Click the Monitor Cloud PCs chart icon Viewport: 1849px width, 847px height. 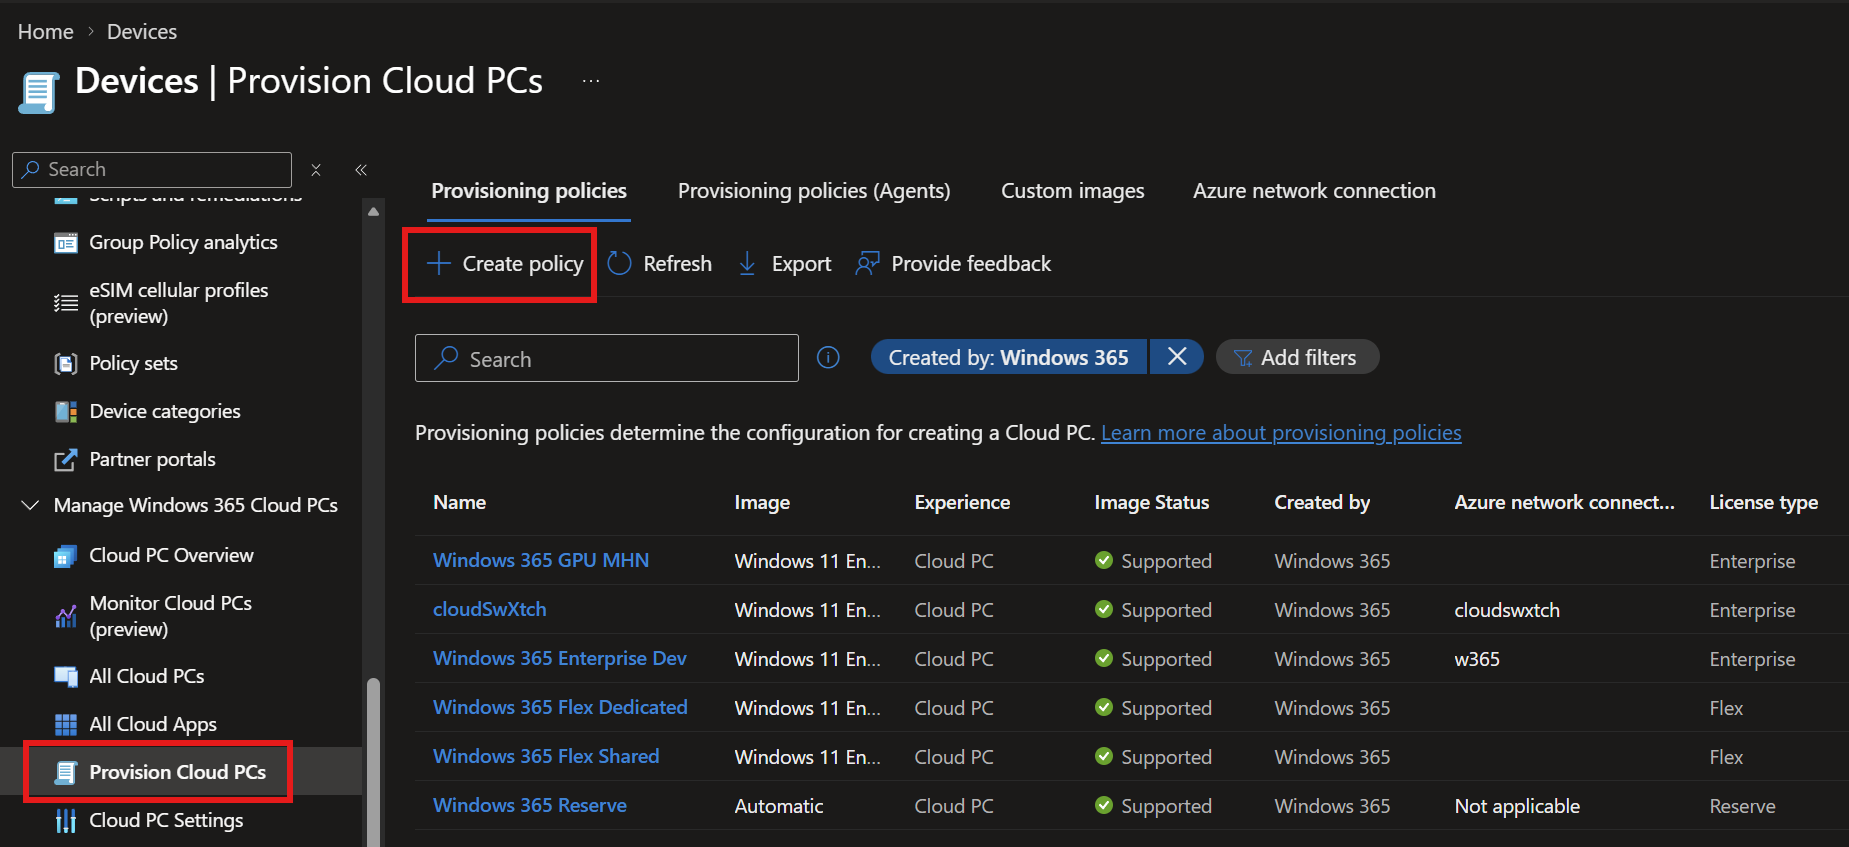pyautogui.click(x=66, y=616)
